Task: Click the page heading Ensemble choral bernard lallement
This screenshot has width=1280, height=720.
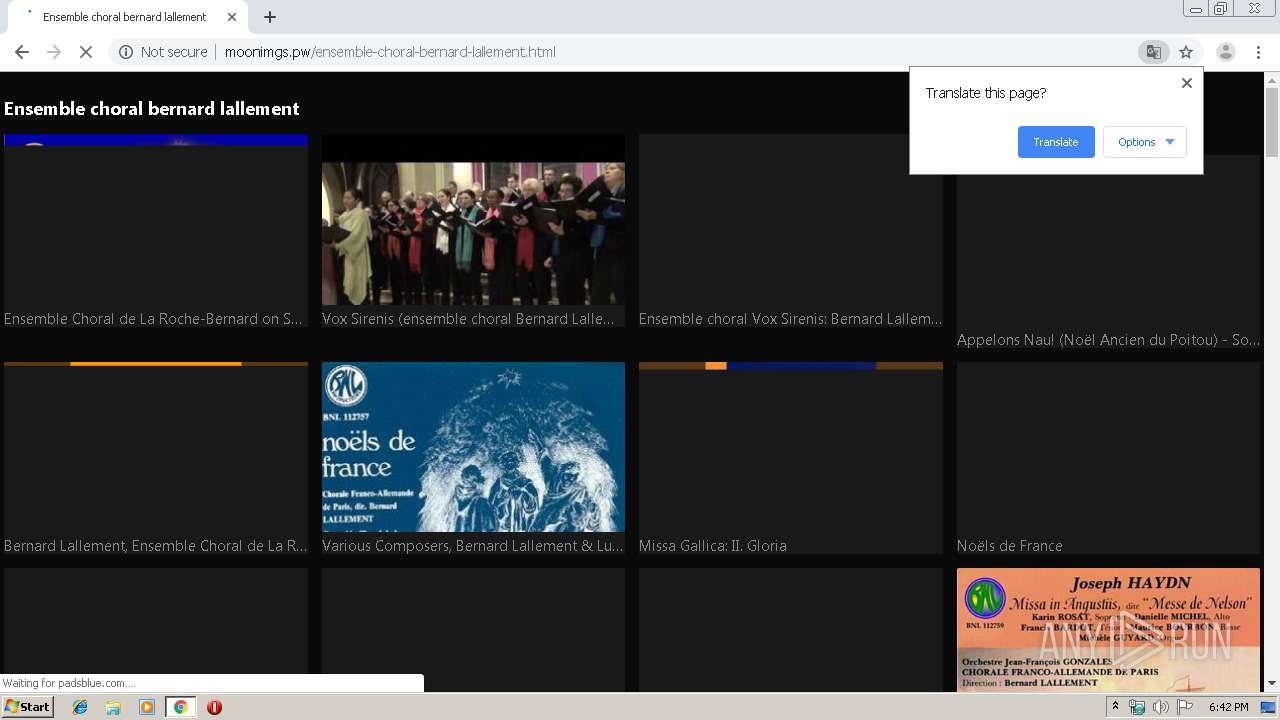Action: point(152,109)
